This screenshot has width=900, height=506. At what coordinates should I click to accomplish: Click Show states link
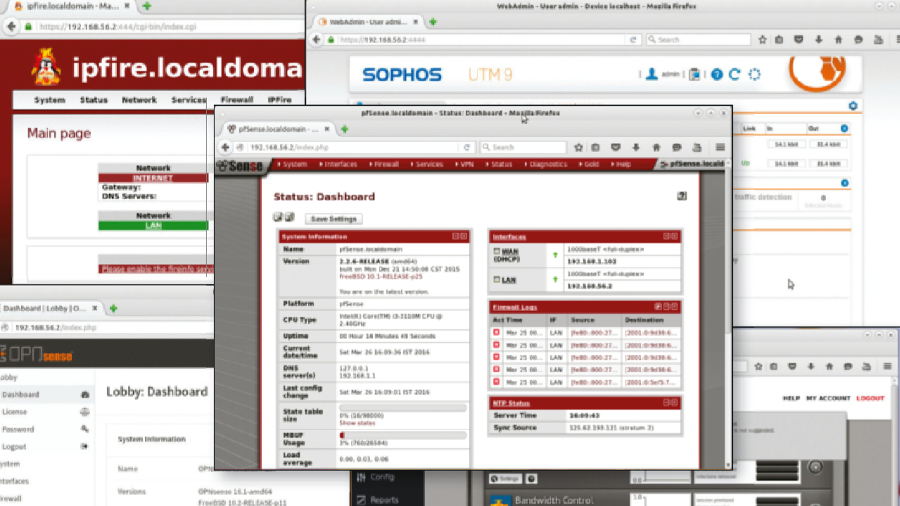357,423
